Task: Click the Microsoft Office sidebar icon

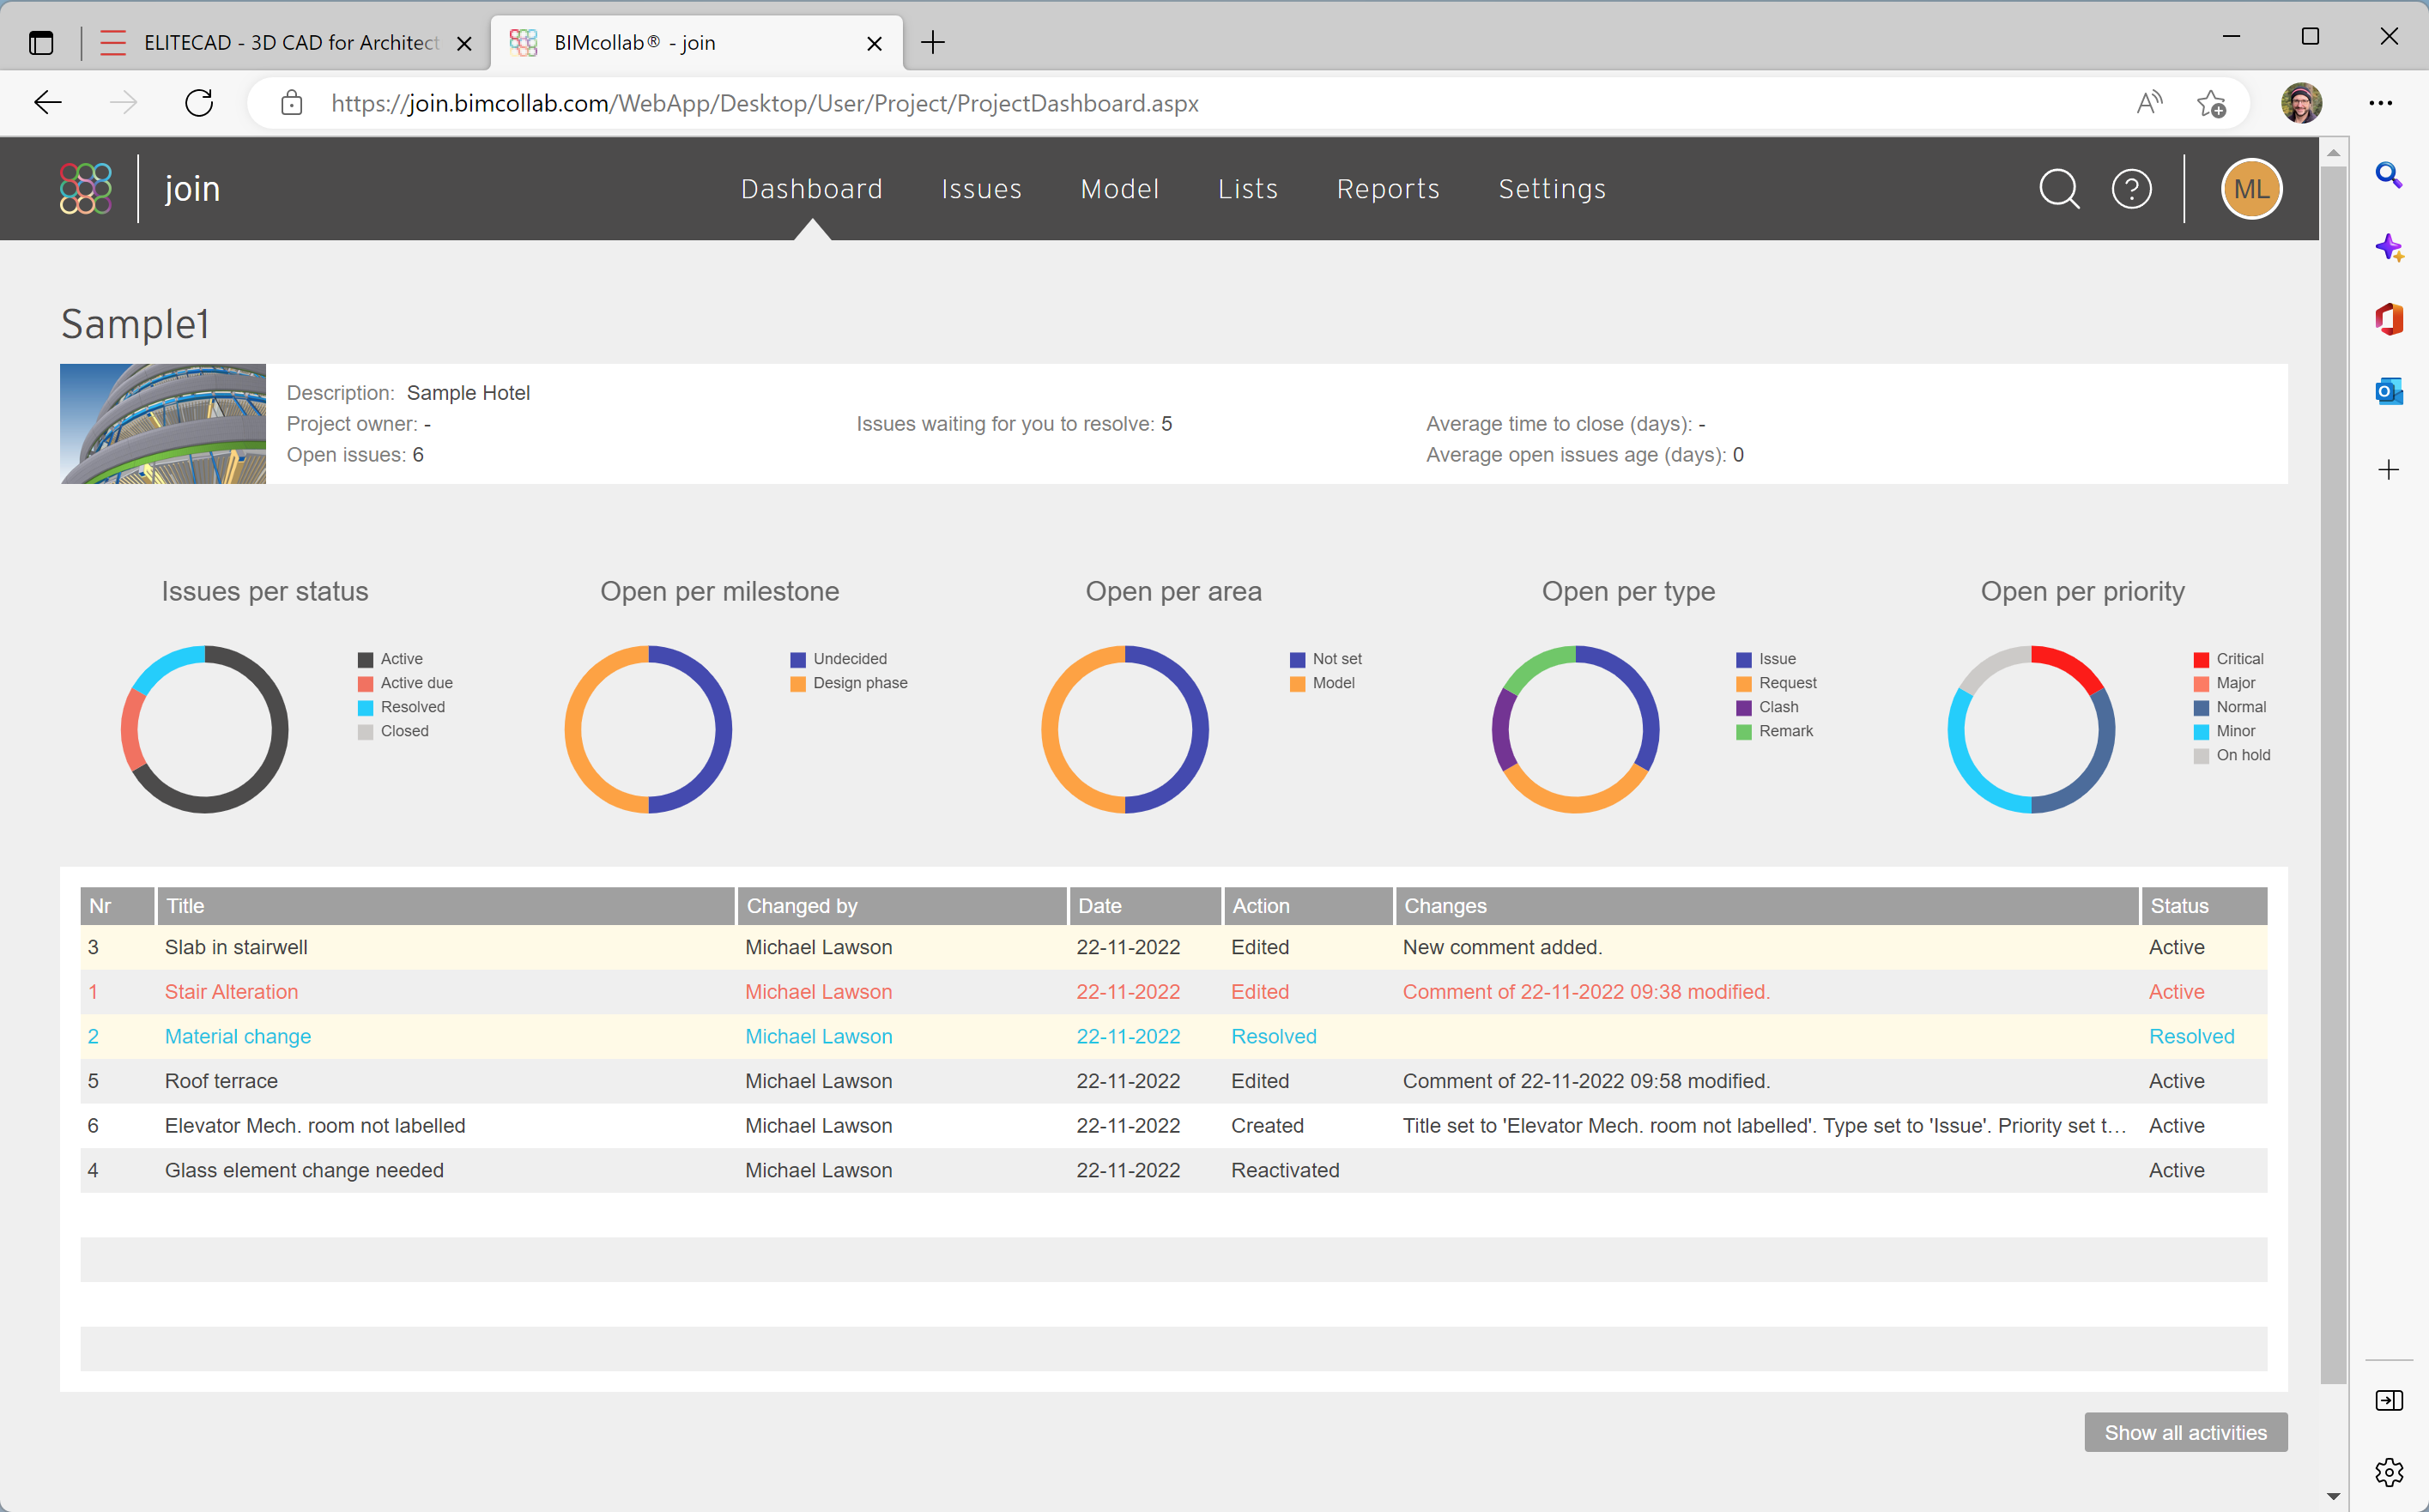Action: pos(2389,321)
